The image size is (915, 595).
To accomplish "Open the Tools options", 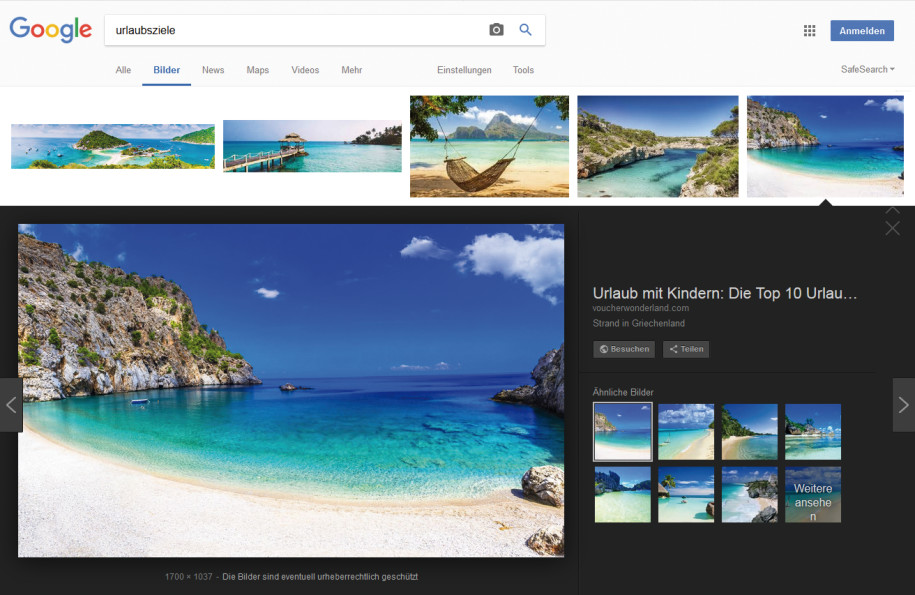I will point(523,70).
